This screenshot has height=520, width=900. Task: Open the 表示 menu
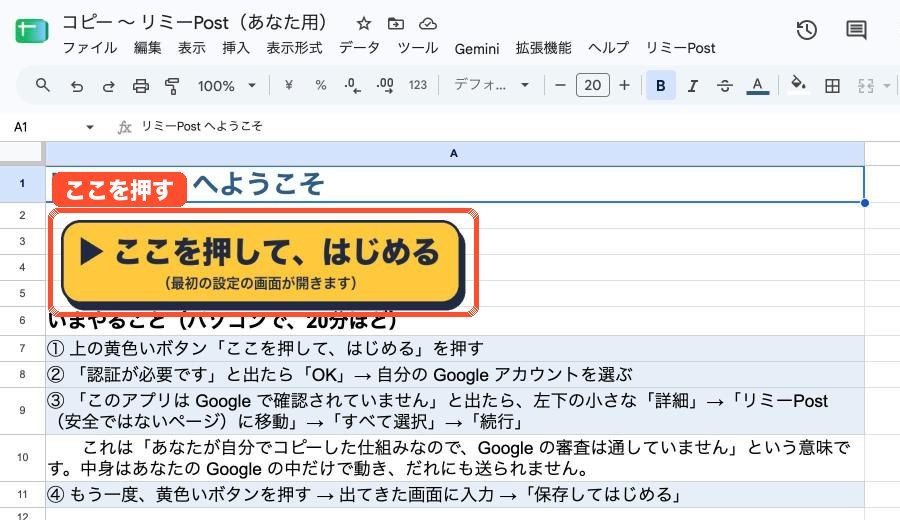(x=192, y=48)
